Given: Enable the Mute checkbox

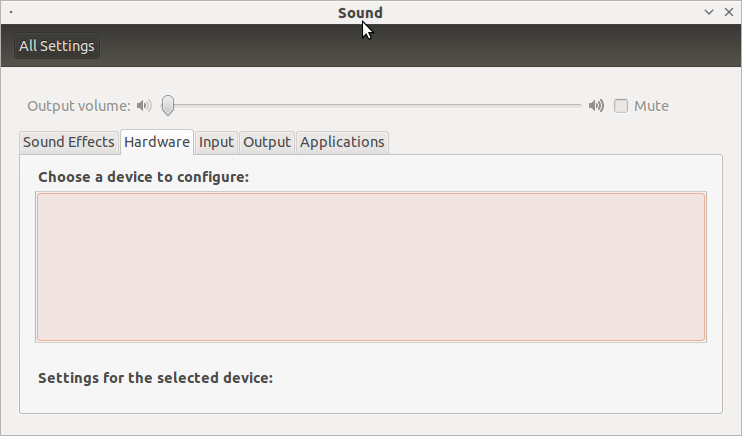Looking at the screenshot, I should point(621,106).
